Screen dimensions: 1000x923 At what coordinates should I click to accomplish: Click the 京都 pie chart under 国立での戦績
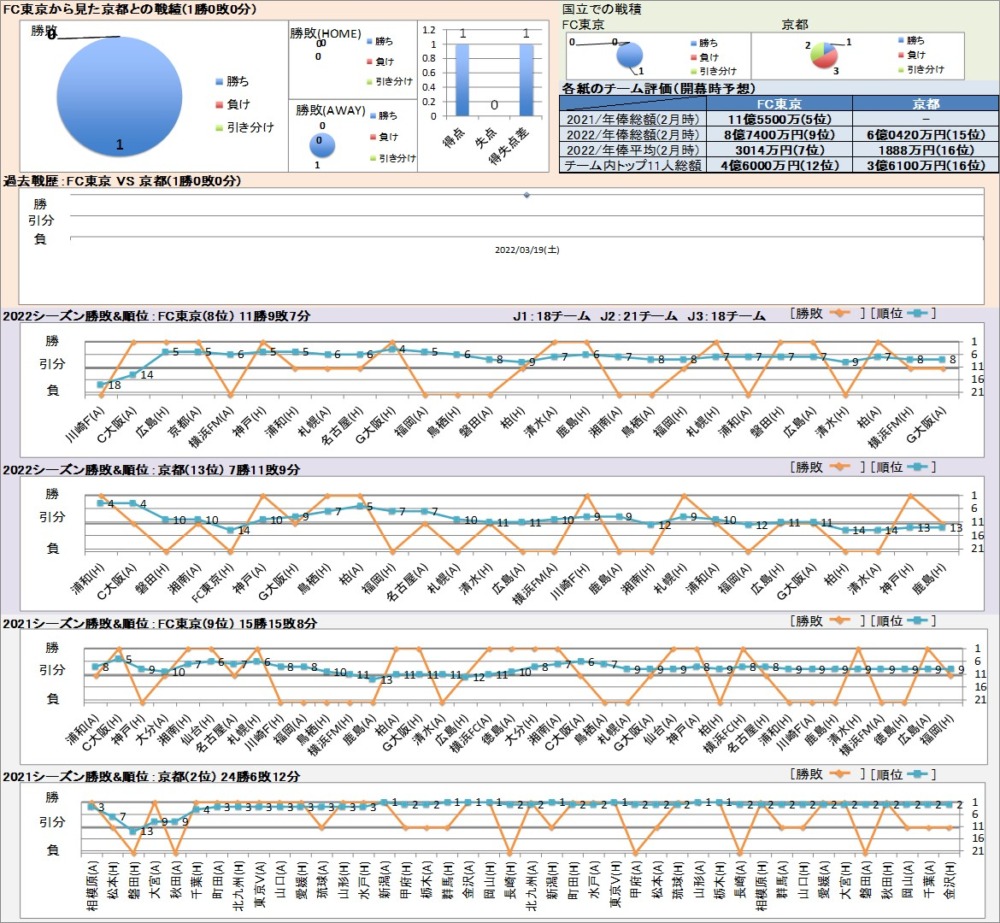point(824,55)
